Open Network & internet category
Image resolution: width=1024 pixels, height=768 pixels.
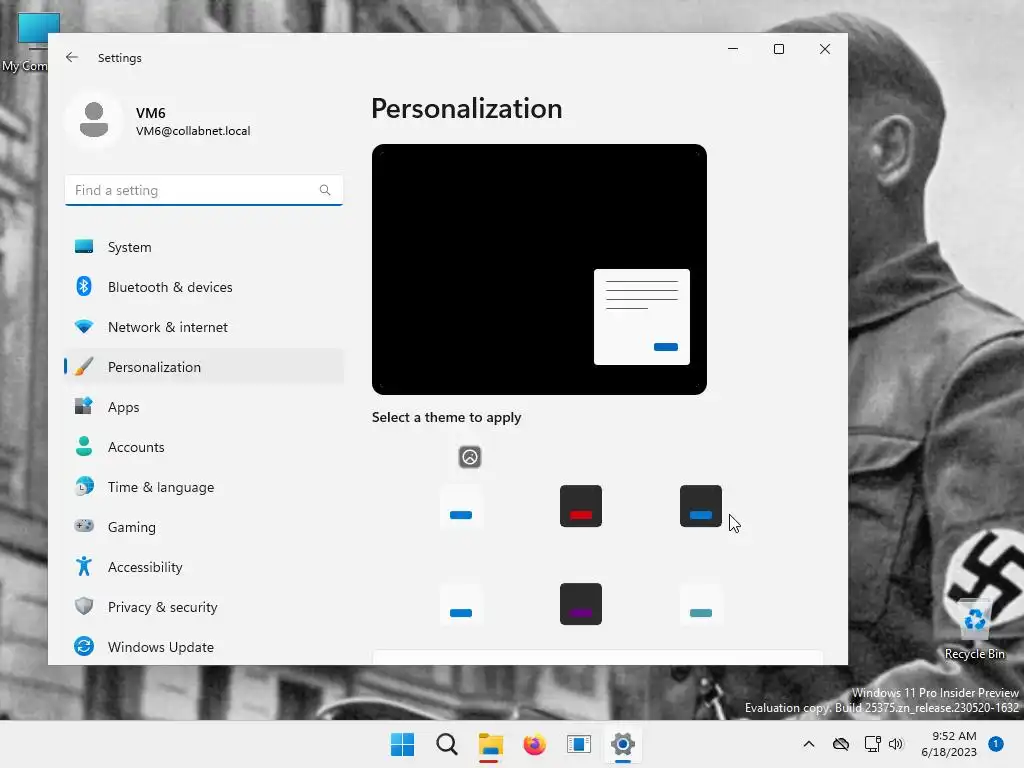point(204,327)
